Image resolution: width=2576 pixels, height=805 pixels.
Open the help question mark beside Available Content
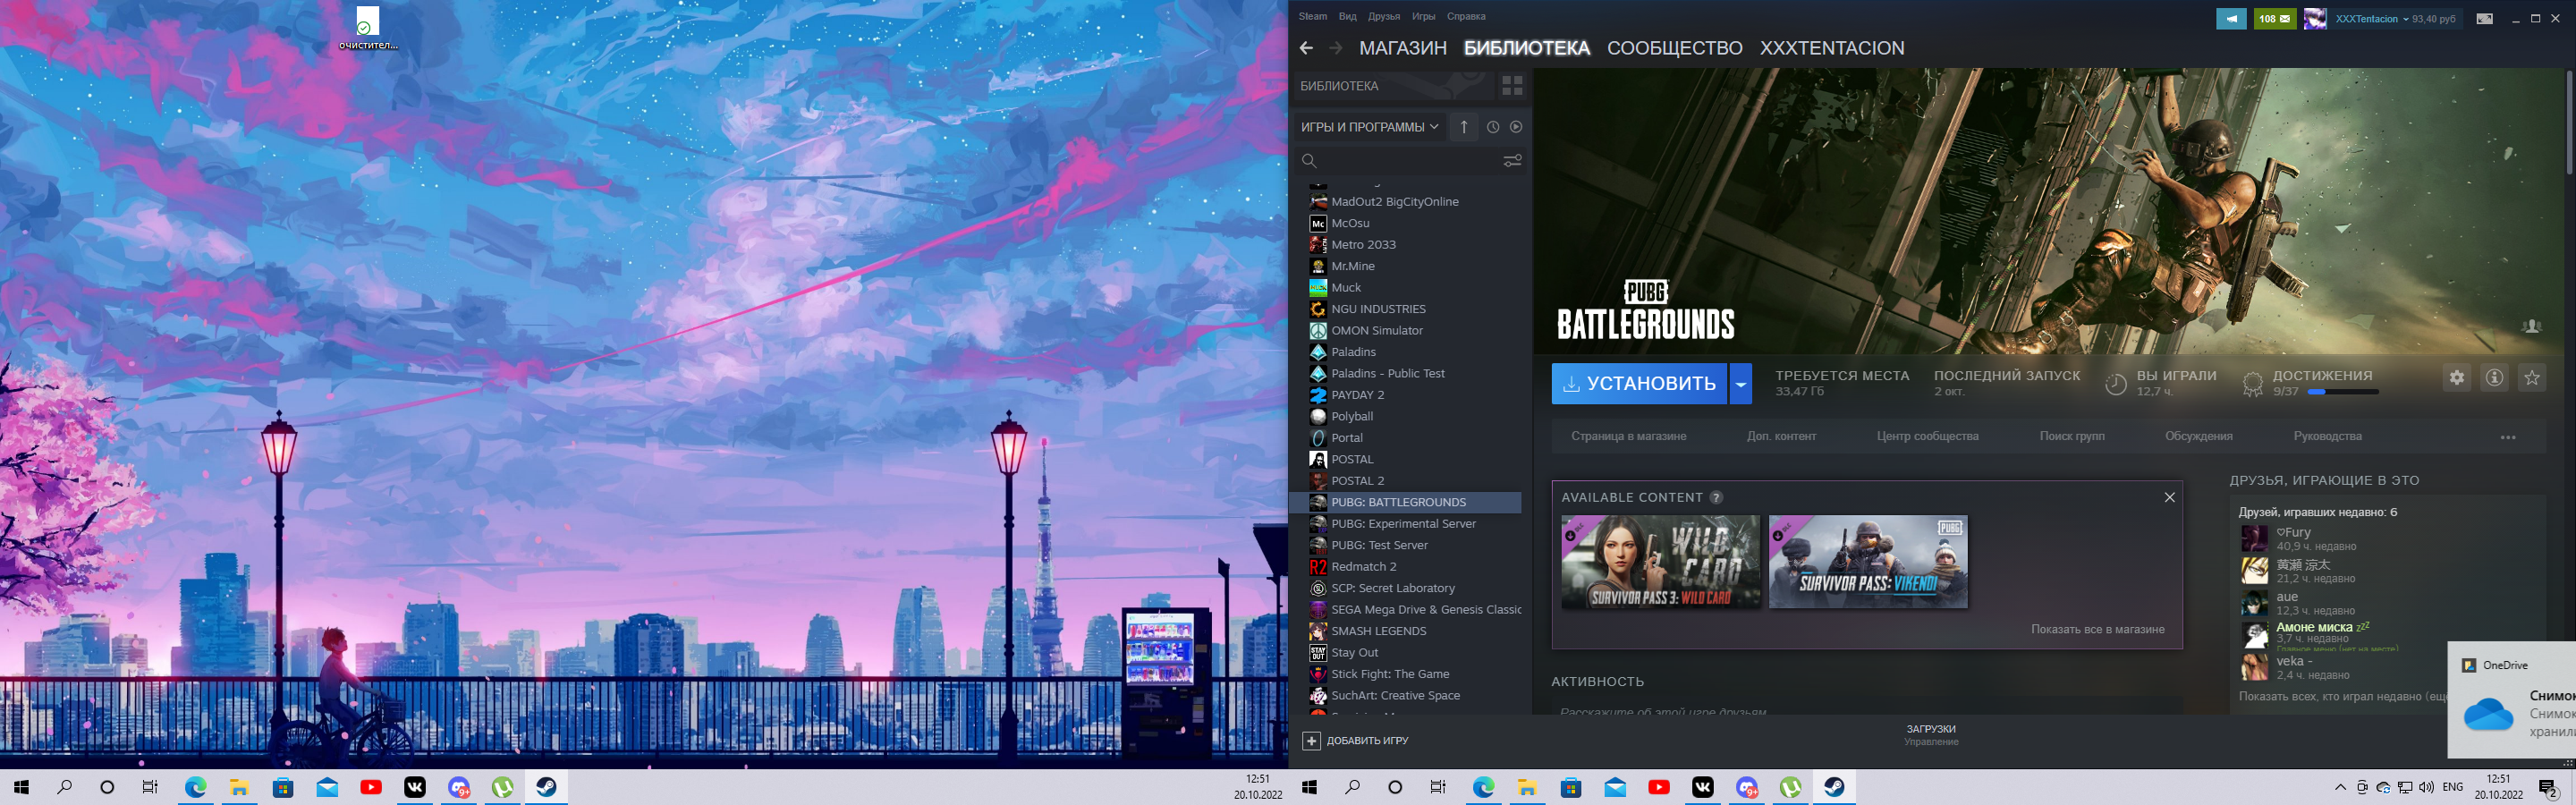[x=1716, y=497]
